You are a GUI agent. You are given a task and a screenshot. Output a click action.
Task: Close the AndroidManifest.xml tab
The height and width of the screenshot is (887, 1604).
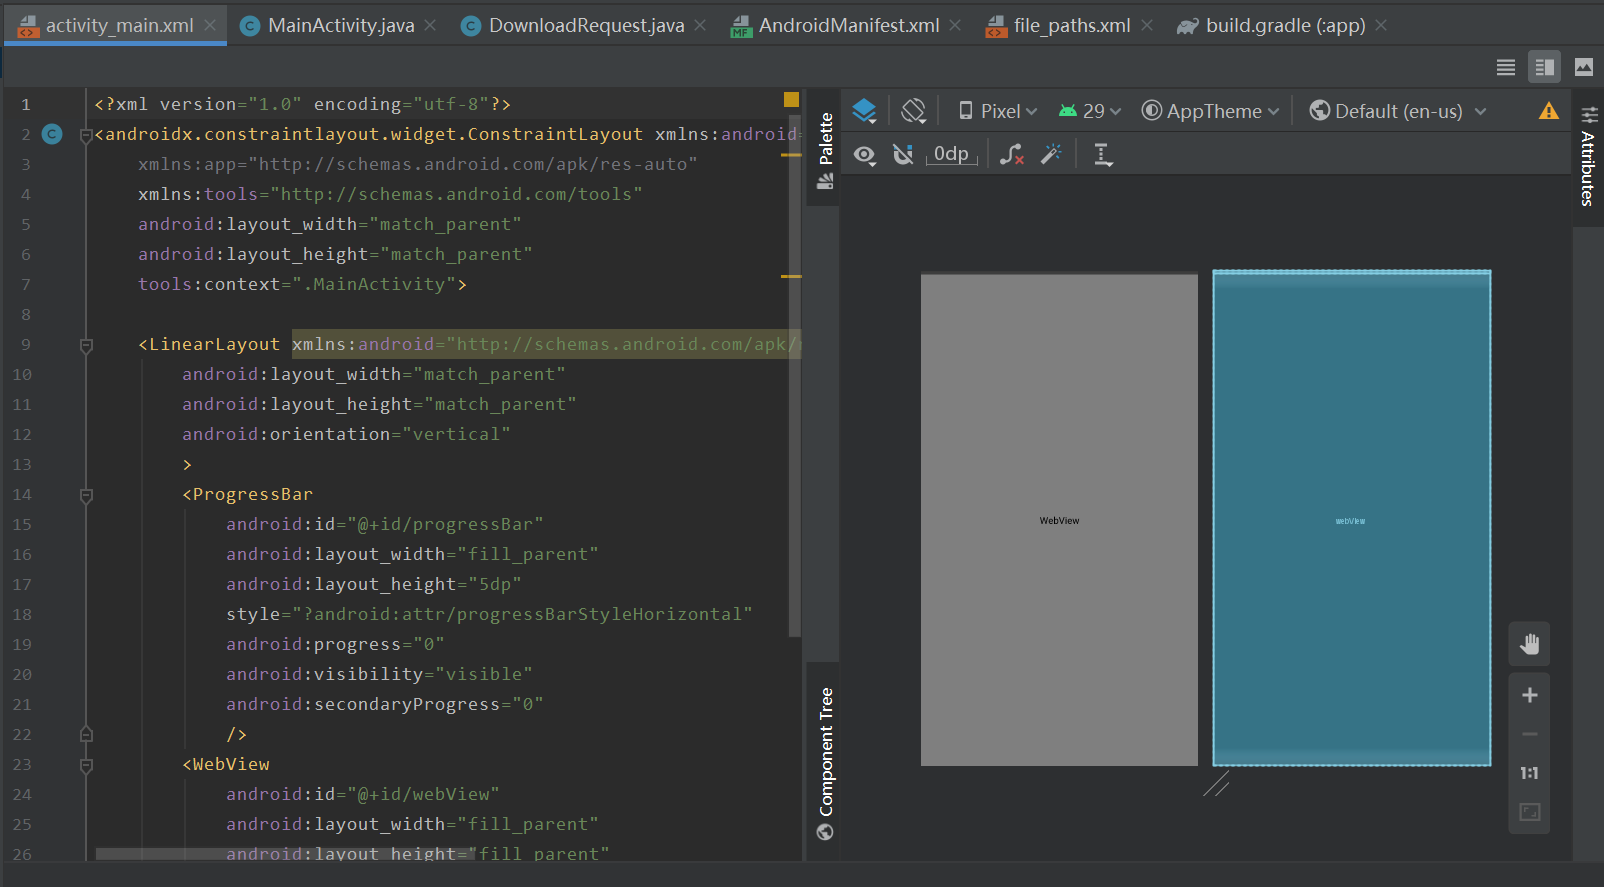point(955,25)
